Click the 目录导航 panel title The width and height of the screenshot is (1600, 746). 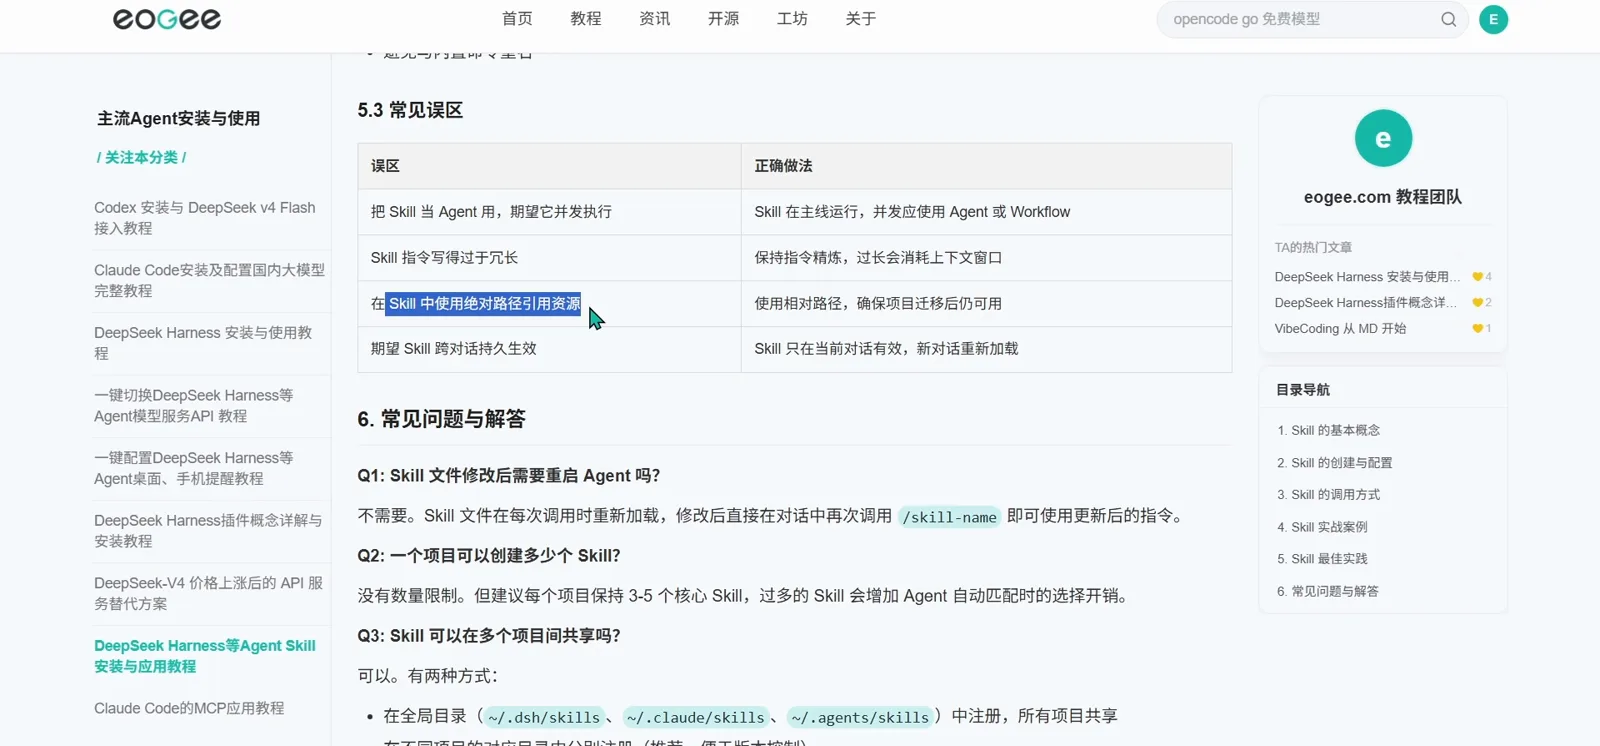click(1303, 390)
